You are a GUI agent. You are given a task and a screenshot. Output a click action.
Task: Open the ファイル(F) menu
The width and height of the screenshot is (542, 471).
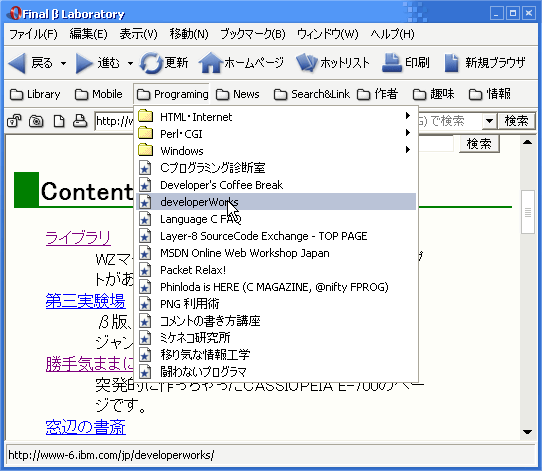[x=33, y=34]
